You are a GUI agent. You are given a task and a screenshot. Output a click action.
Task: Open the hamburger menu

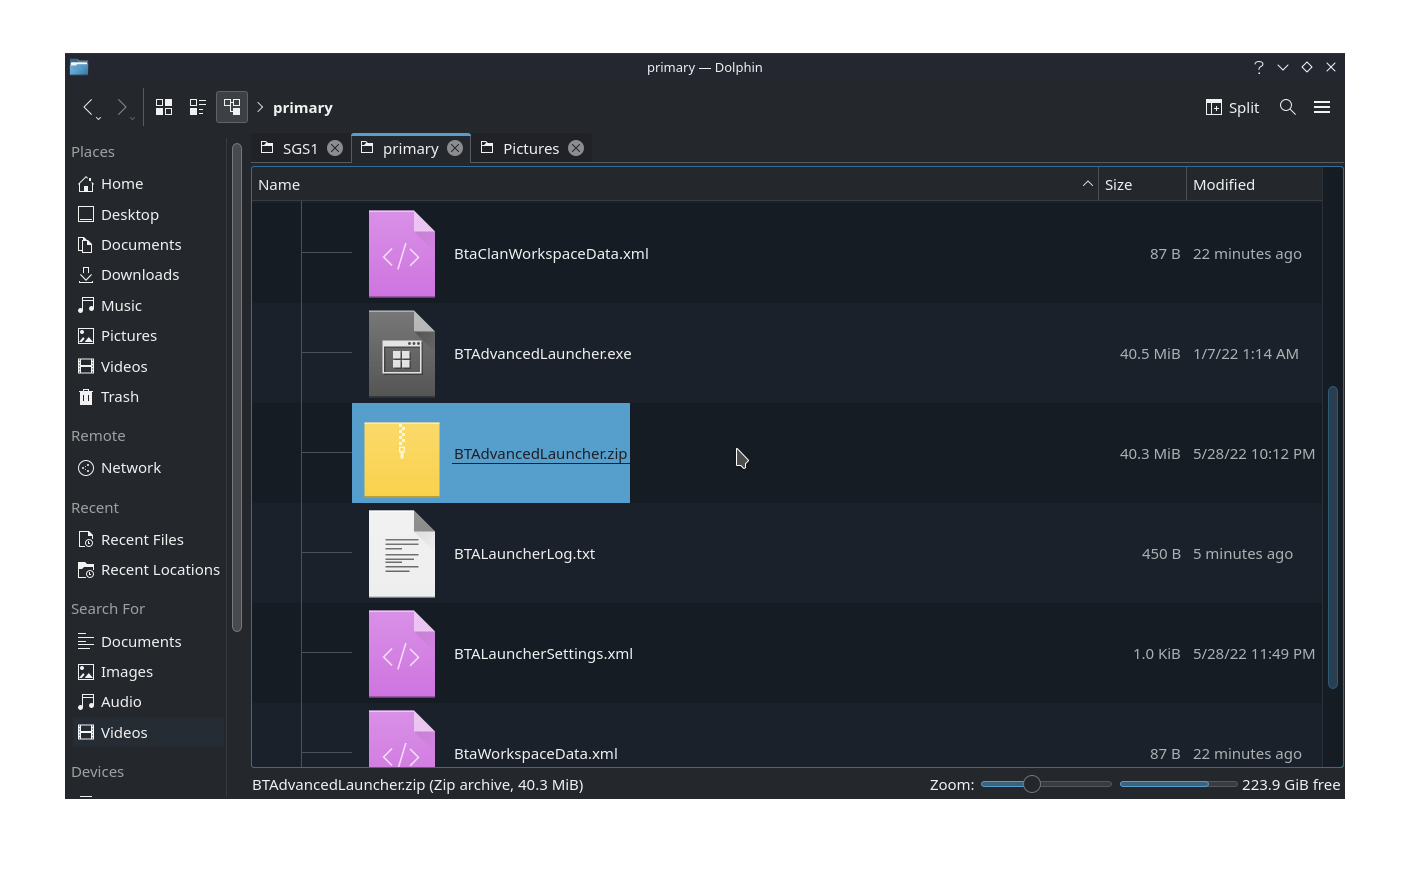[x=1322, y=107]
